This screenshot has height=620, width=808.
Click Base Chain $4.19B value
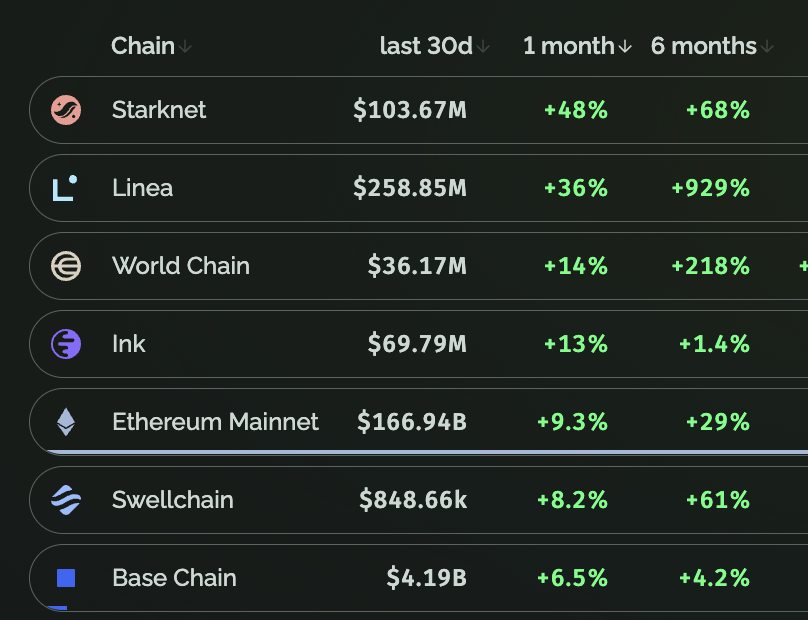(427, 578)
